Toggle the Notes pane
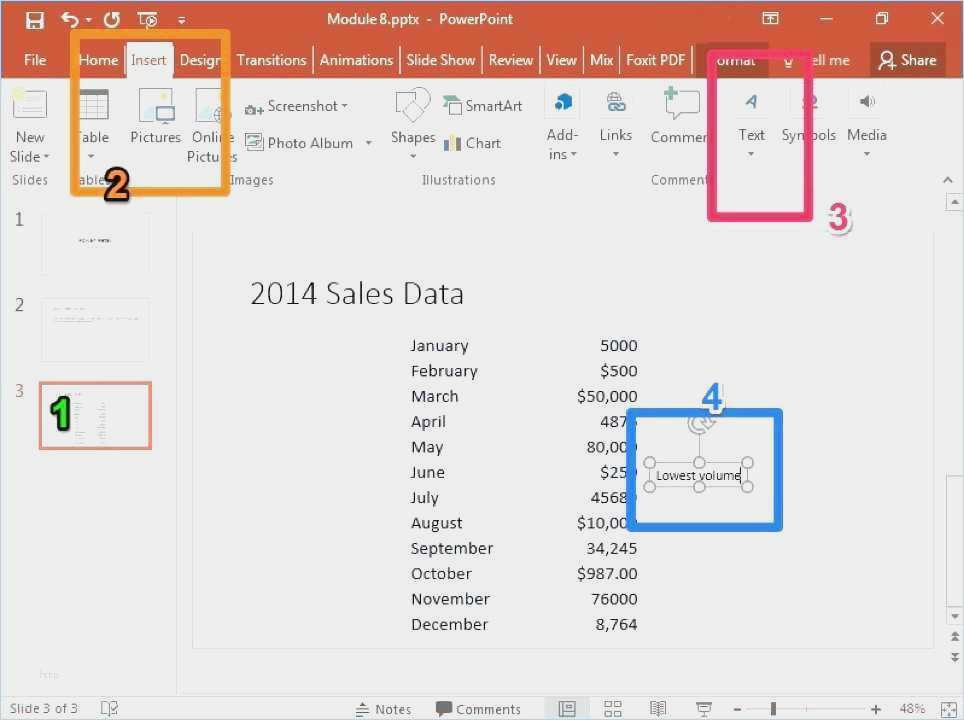The height and width of the screenshot is (720, 964). tap(383, 709)
